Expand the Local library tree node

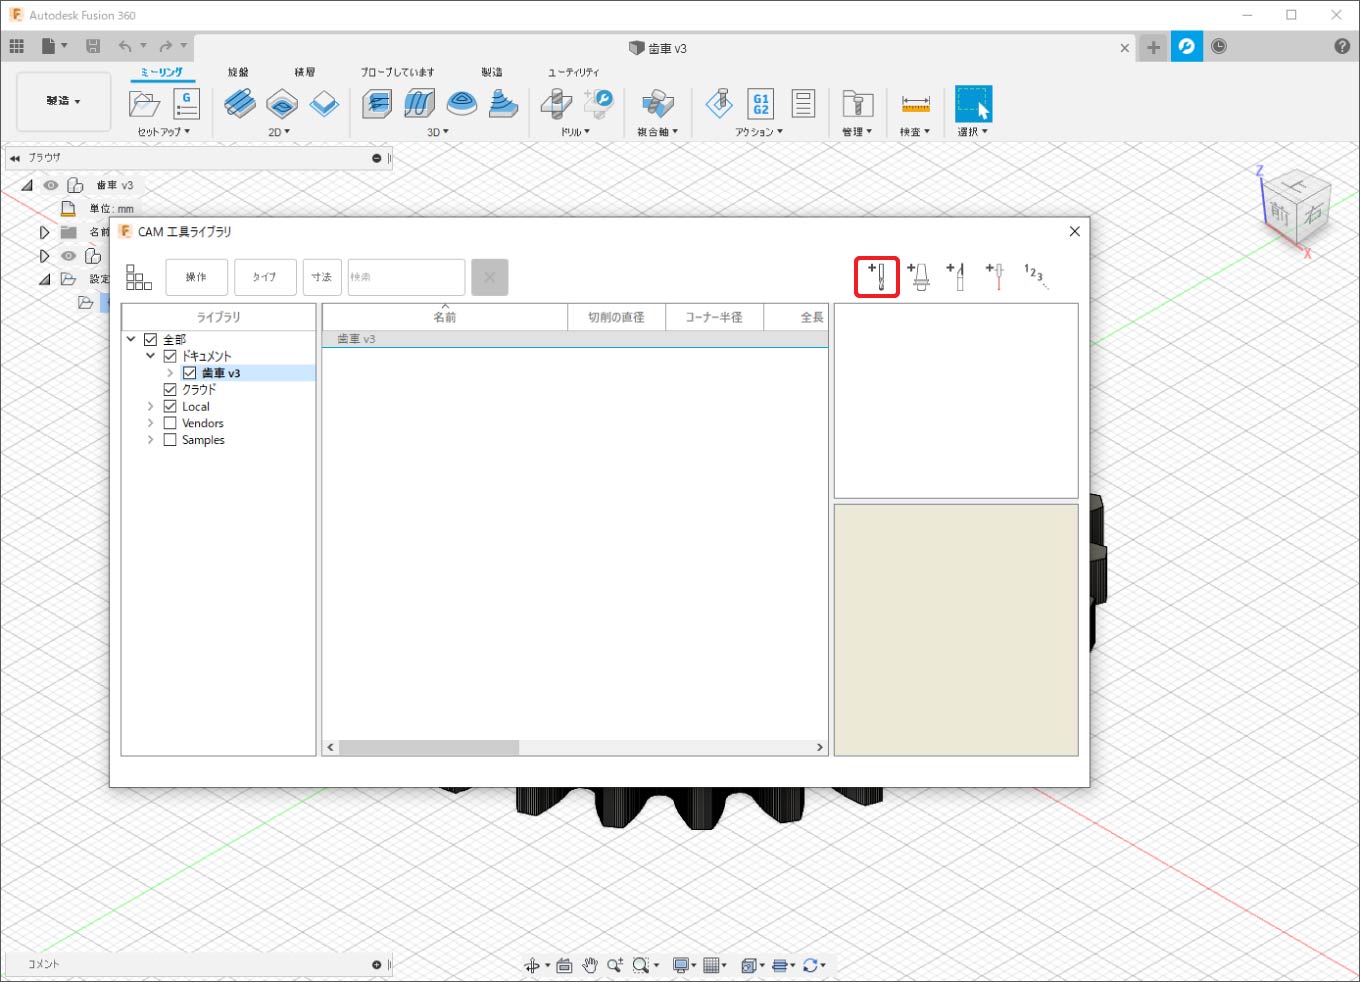pyautogui.click(x=151, y=407)
